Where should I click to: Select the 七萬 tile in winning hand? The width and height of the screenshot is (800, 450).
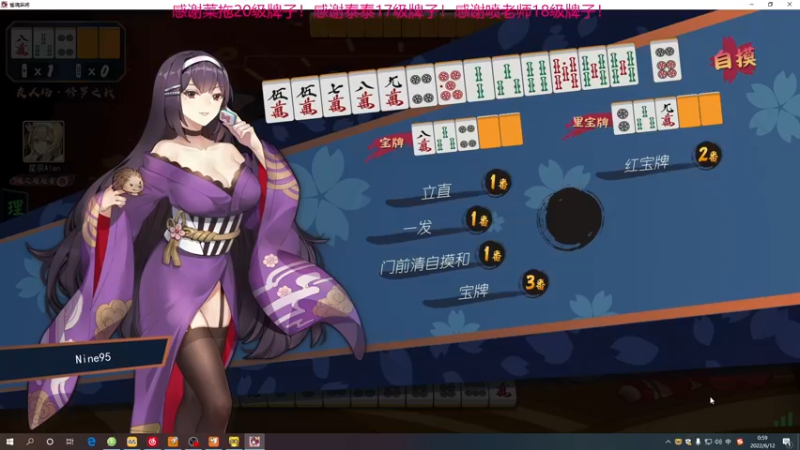tap(335, 97)
